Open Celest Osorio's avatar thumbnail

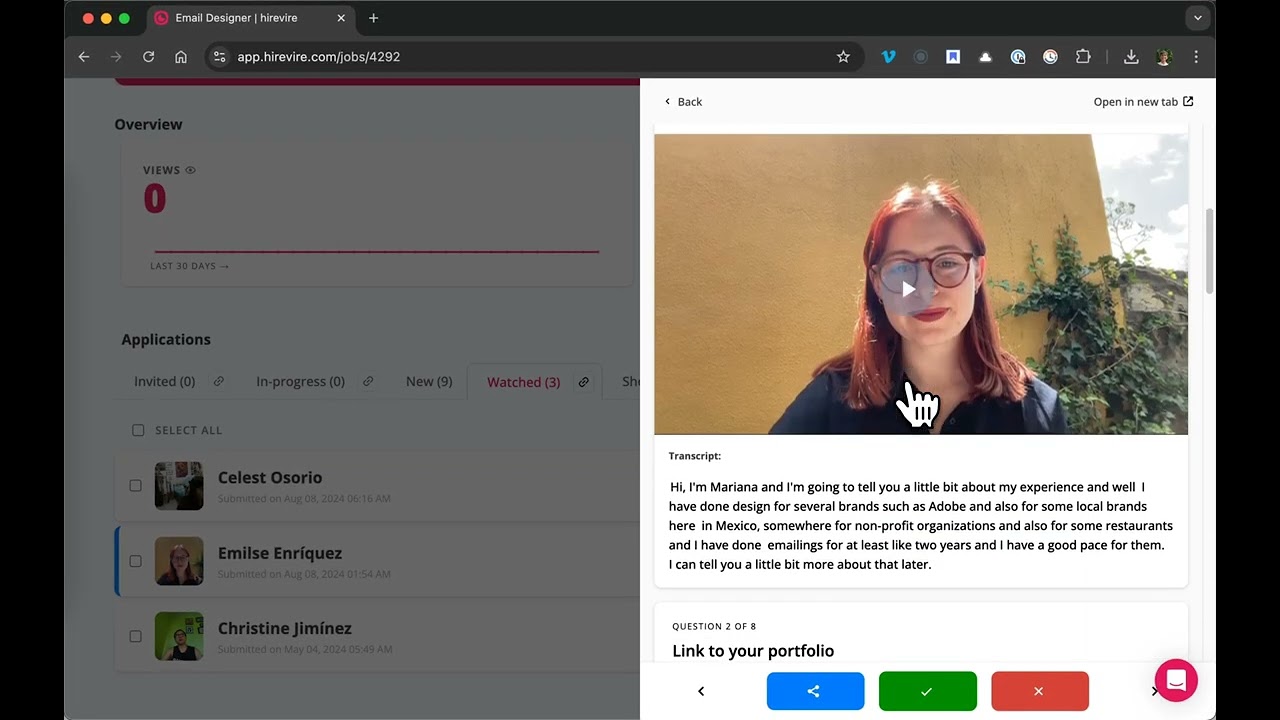point(179,486)
